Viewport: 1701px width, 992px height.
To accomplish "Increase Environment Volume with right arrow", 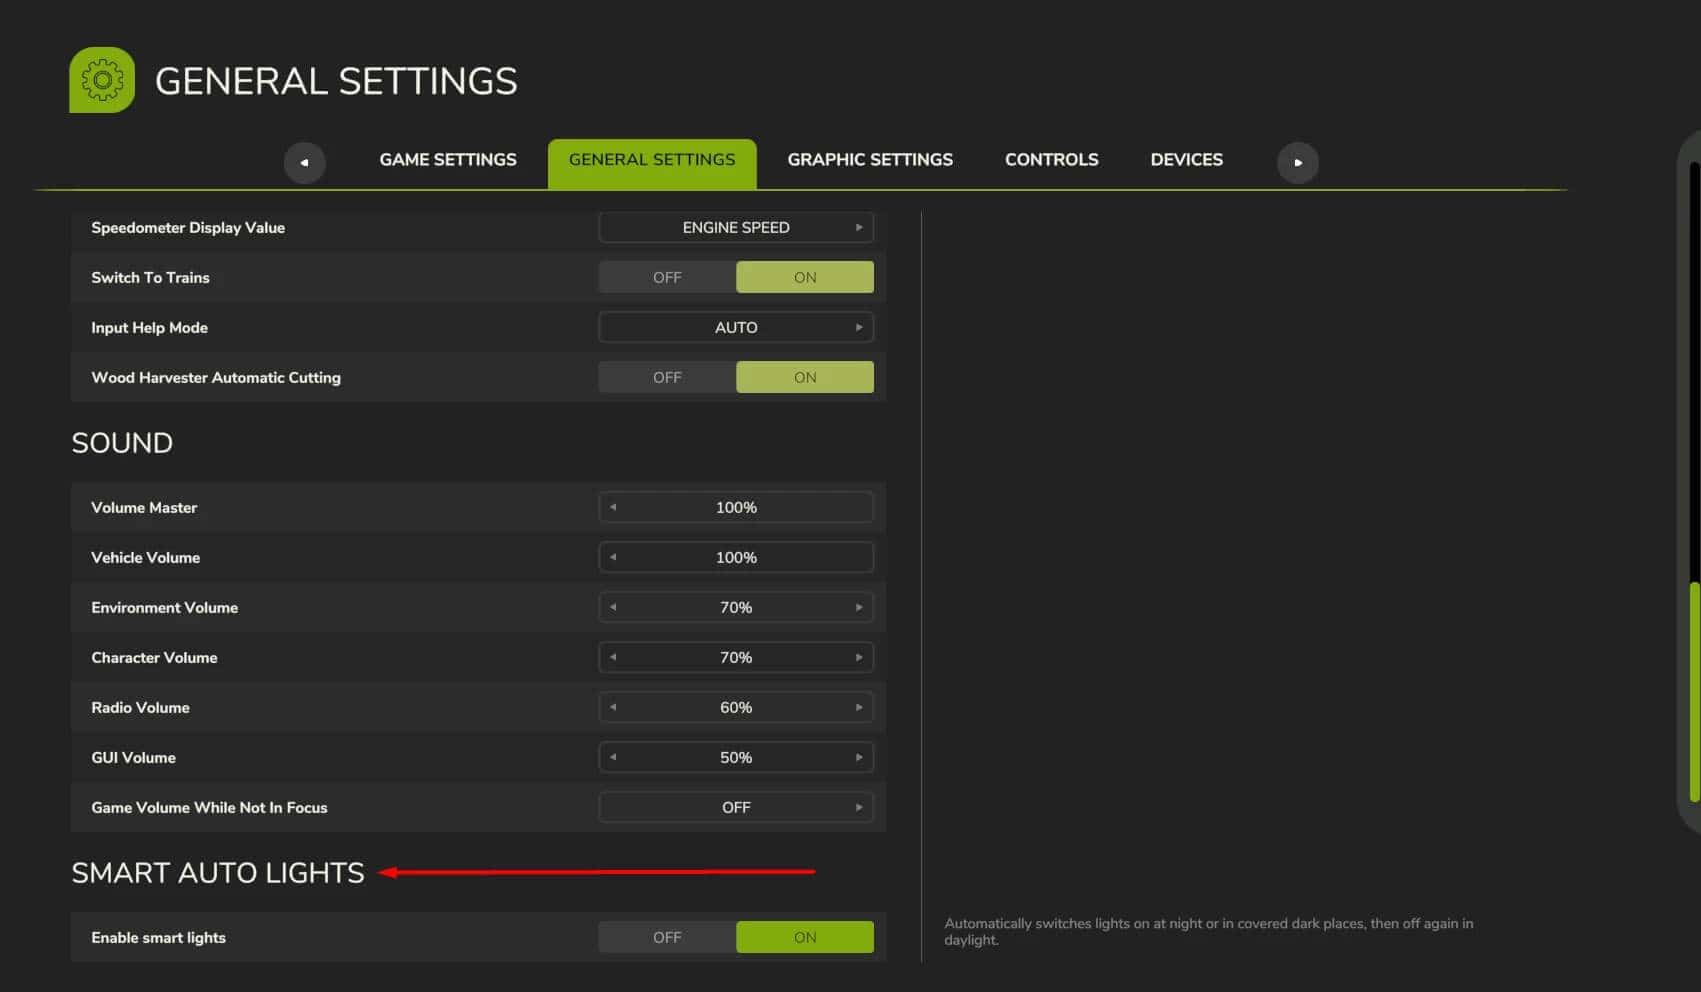I will [858, 607].
